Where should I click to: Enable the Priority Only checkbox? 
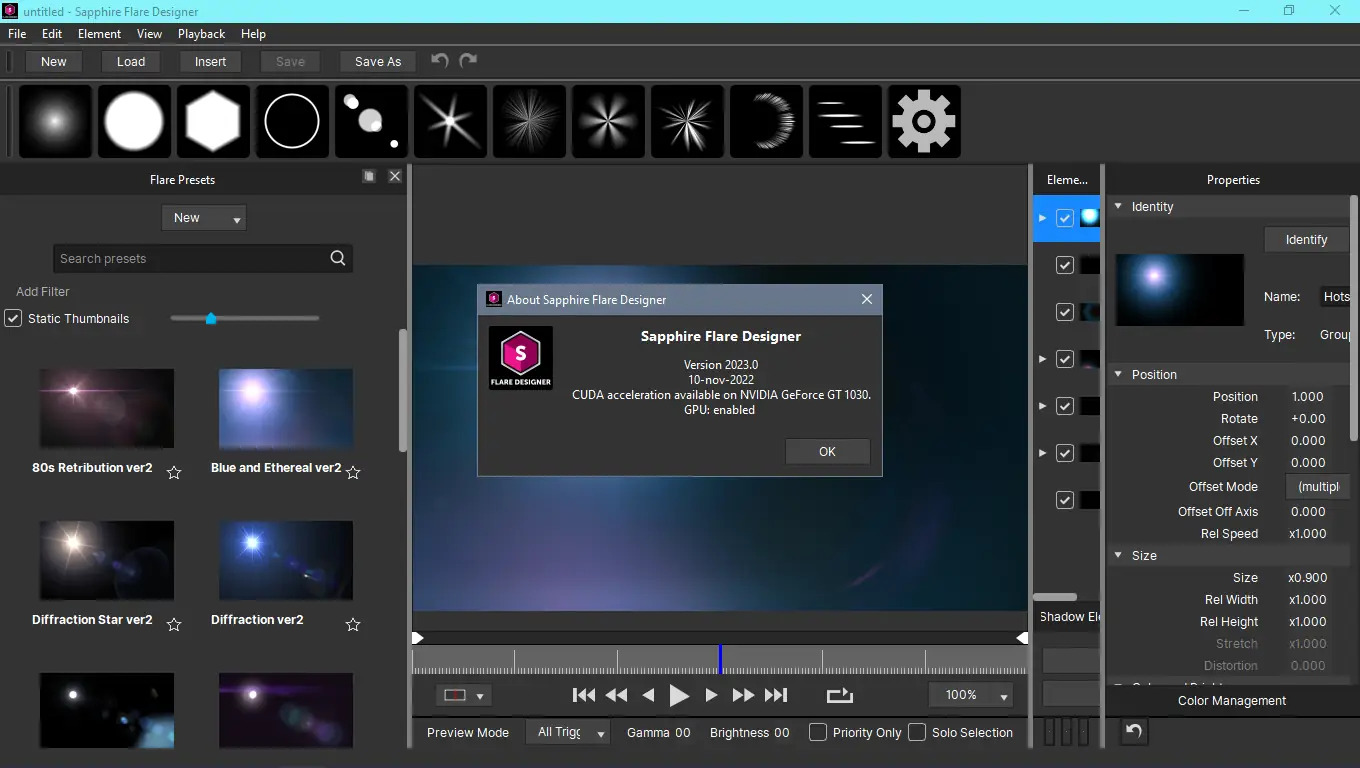click(818, 732)
